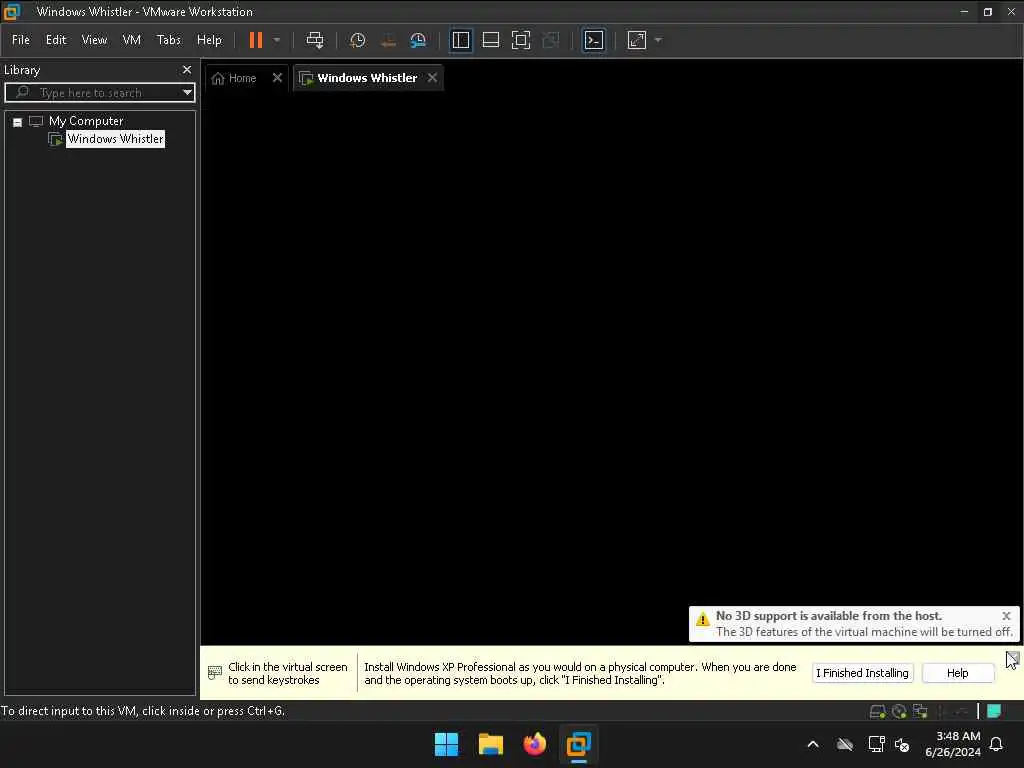The width and height of the screenshot is (1024, 768).
Task: Click the teal message log status icon
Action: tap(994, 711)
